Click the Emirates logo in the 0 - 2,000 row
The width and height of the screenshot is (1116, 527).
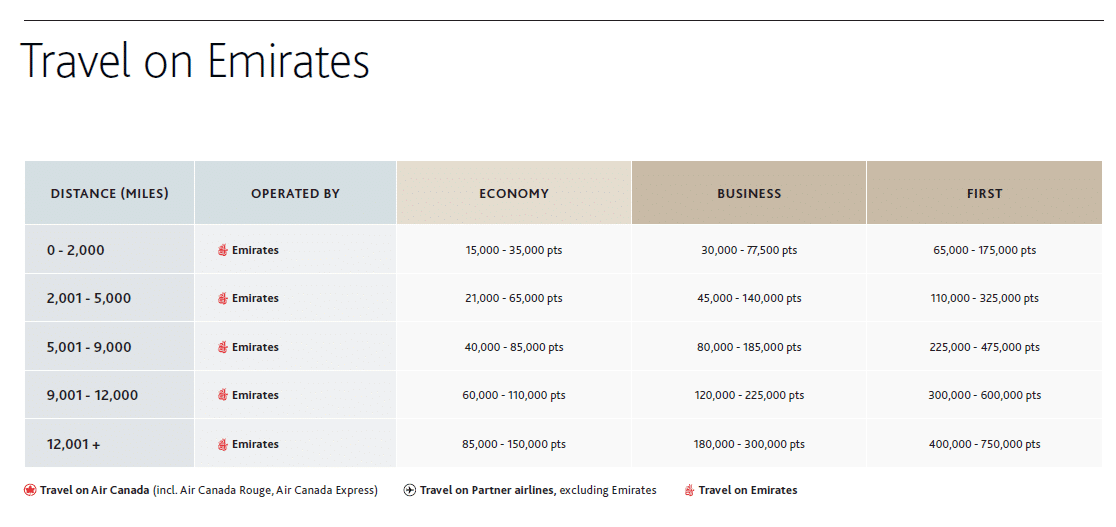(x=223, y=250)
